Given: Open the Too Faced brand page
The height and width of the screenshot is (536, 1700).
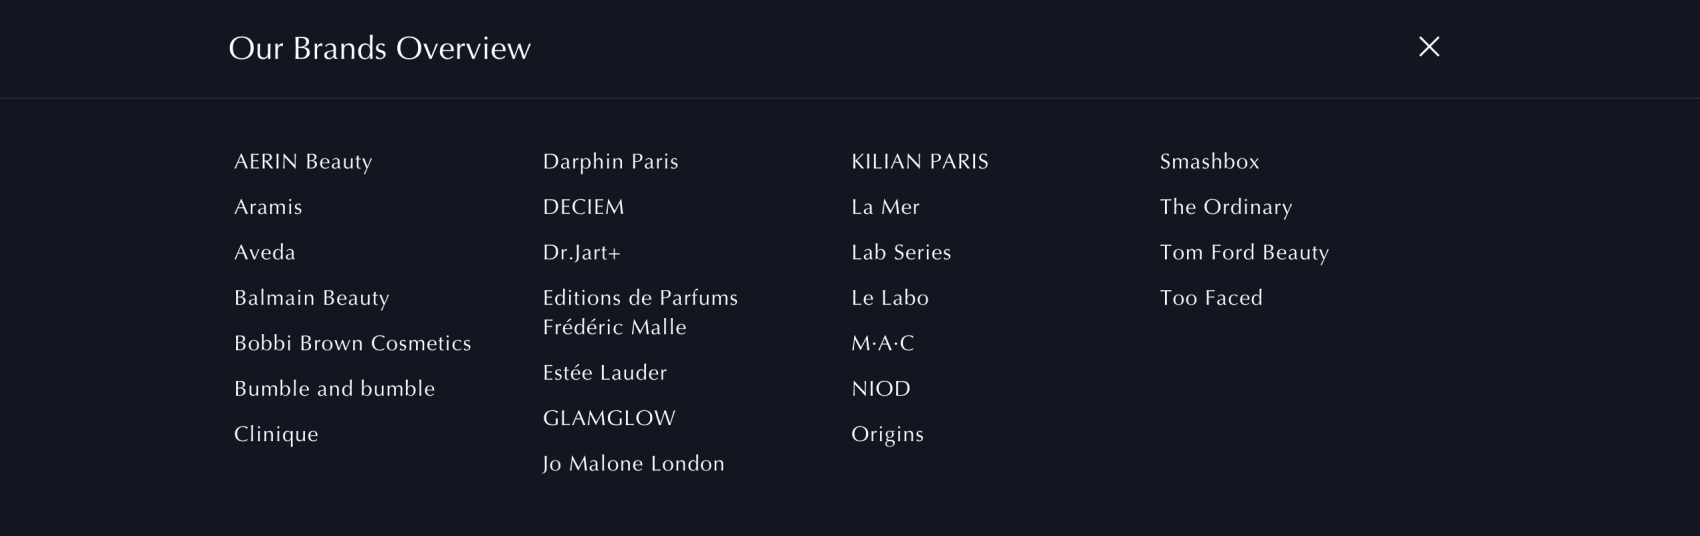Looking at the screenshot, I should point(1211,298).
